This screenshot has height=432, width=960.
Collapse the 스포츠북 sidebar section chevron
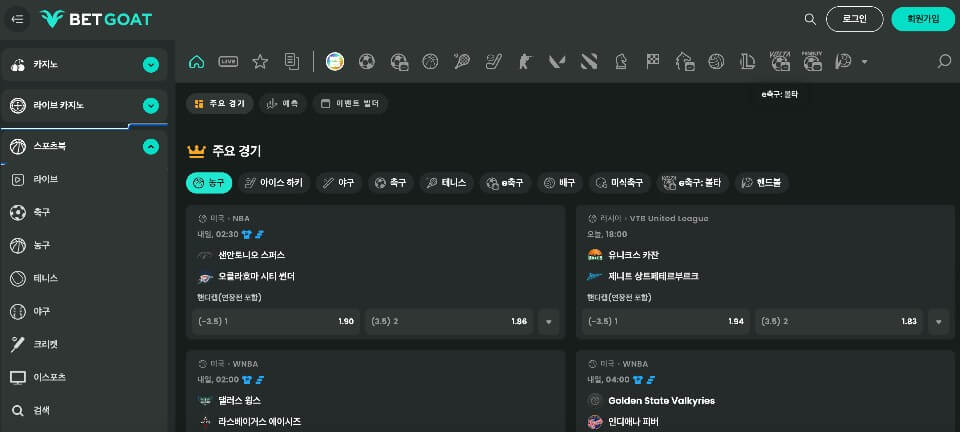(151, 147)
